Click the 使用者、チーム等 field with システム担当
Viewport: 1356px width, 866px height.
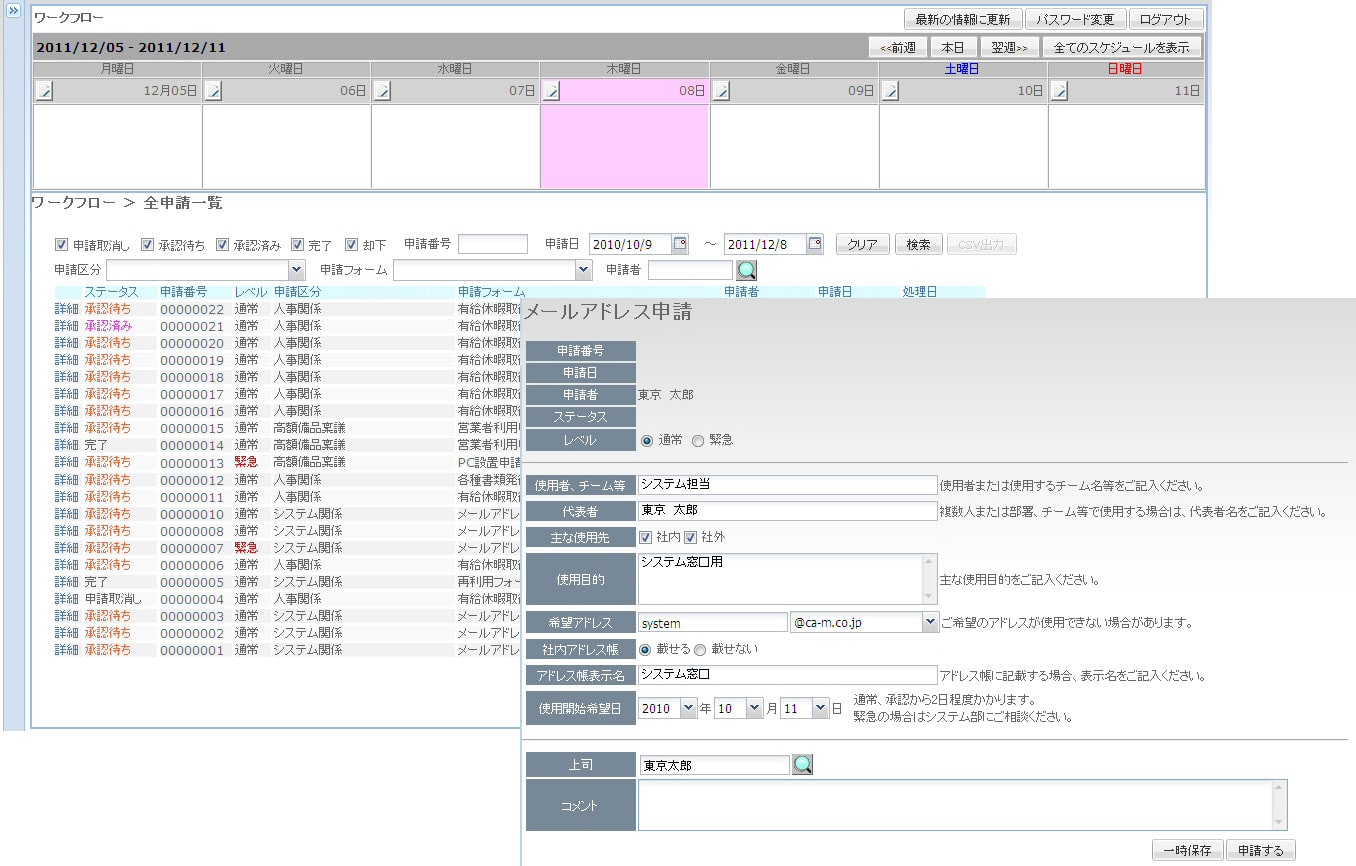pyautogui.click(x=787, y=485)
